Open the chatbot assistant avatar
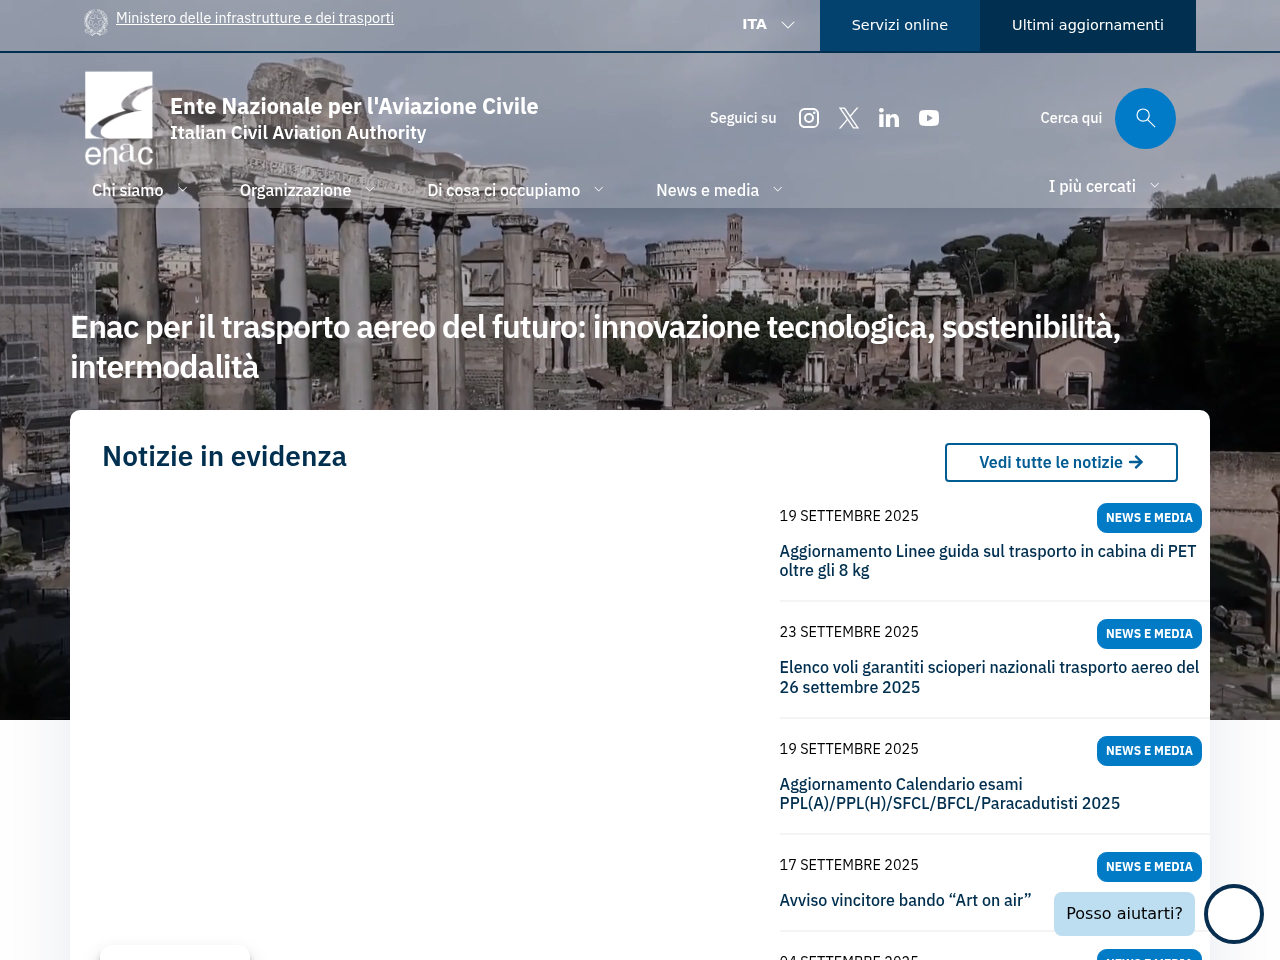This screenshot has height=960, width=1280. (1233, 913)
